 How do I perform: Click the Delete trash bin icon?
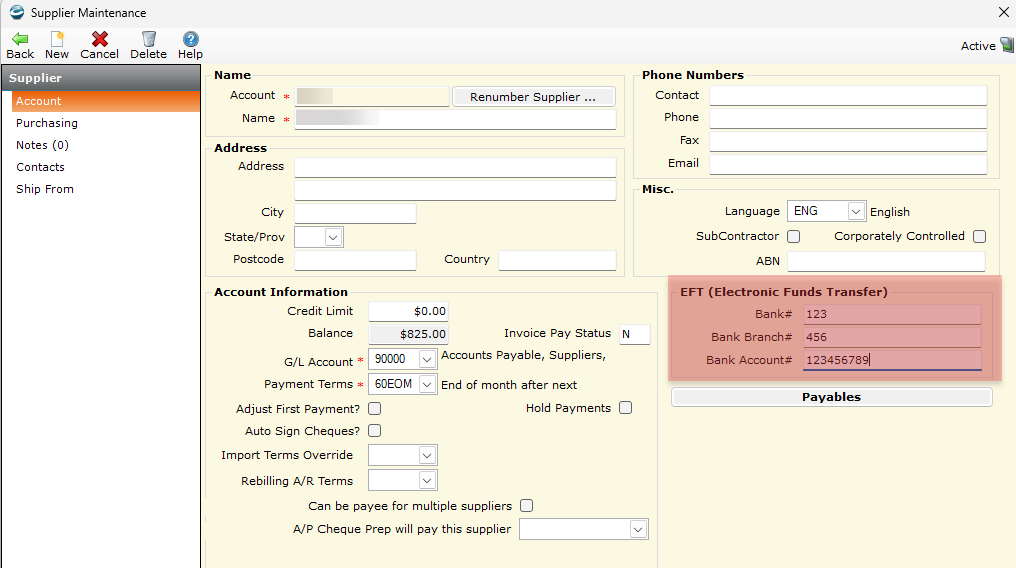[x=148, y=39]
